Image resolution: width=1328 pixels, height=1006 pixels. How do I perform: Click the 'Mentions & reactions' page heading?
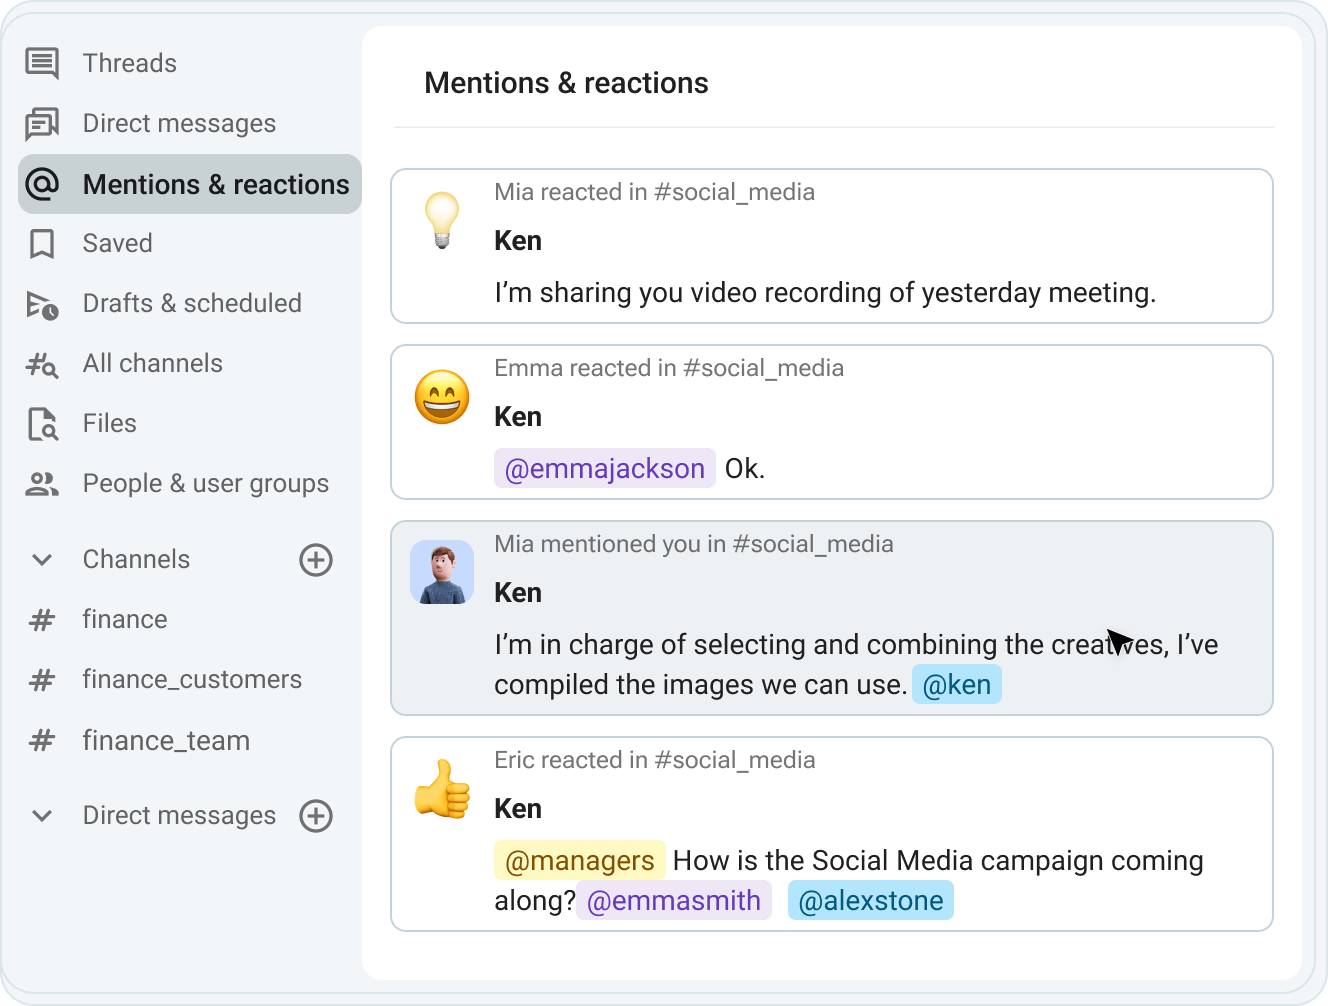click(566, 83)
